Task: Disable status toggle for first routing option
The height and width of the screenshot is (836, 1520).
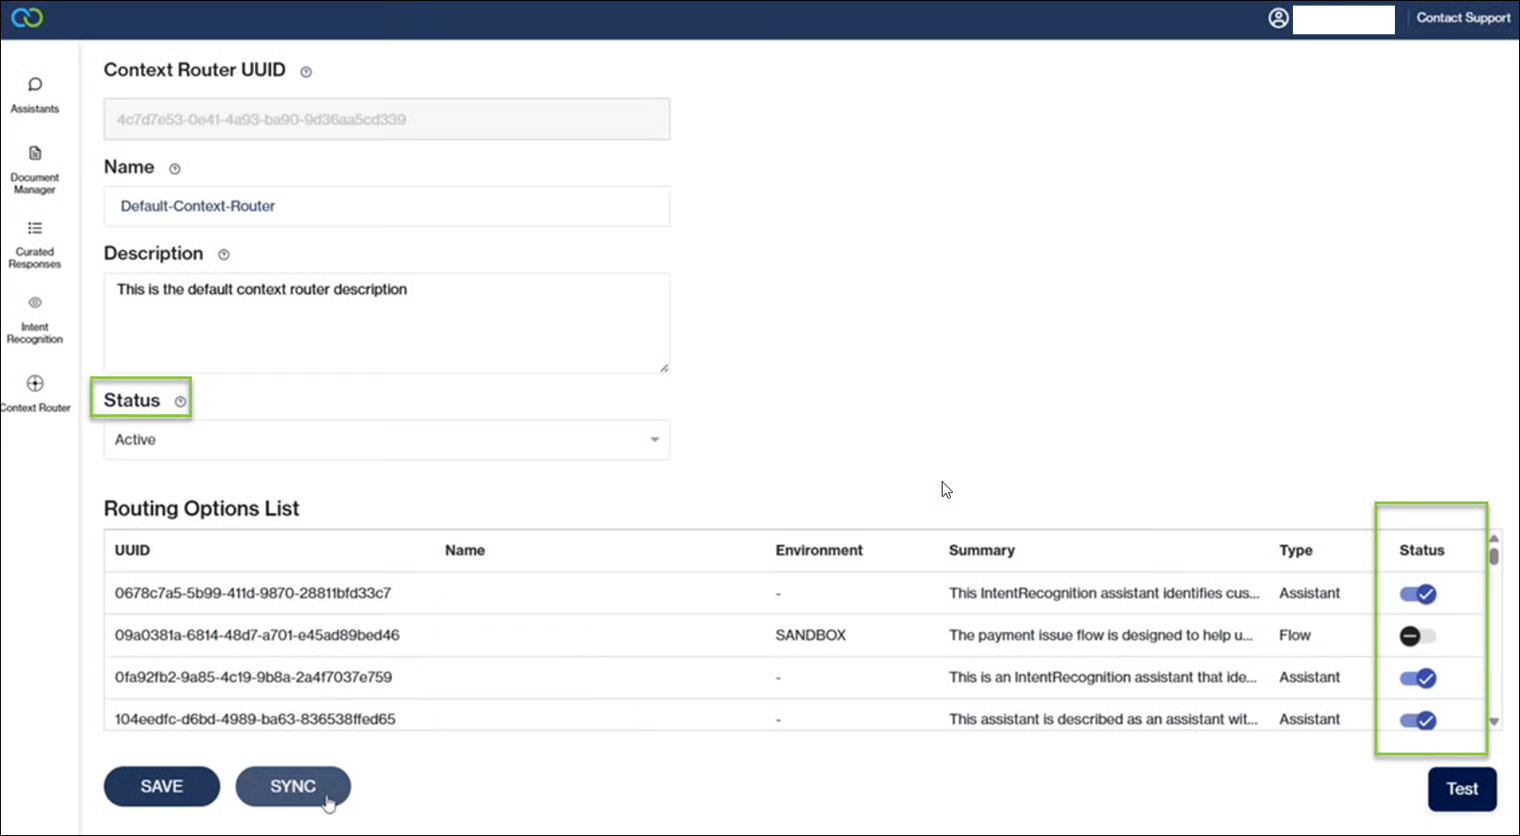Action: tap(1418, 594)
